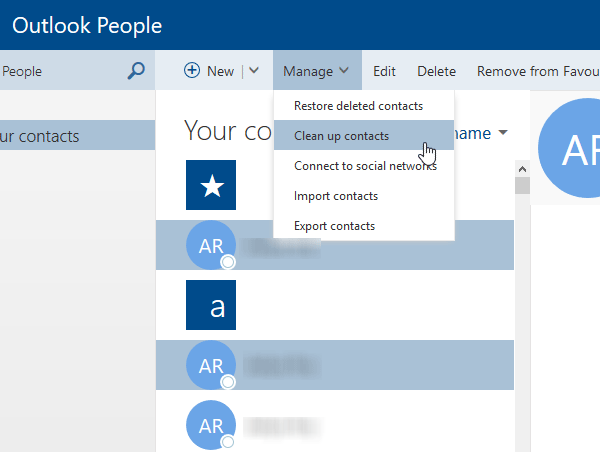Viewport: 600px width, 452px height.
Task: Open the New dropdown arrow
Action: pos(254,70)
